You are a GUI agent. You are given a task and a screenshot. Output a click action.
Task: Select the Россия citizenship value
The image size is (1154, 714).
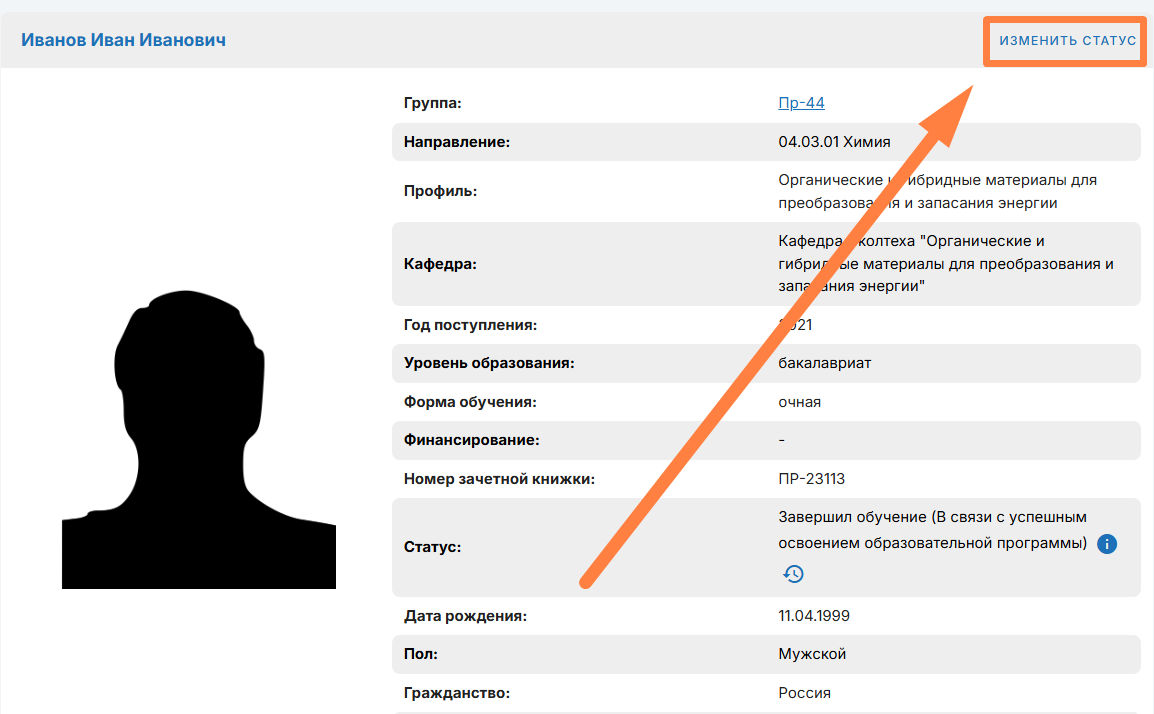pyautogui.click(x=804, y=693)
